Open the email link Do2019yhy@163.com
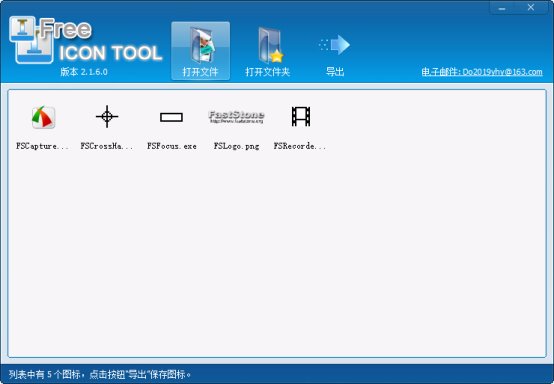554x384 pixels. (x=482, y=72)
